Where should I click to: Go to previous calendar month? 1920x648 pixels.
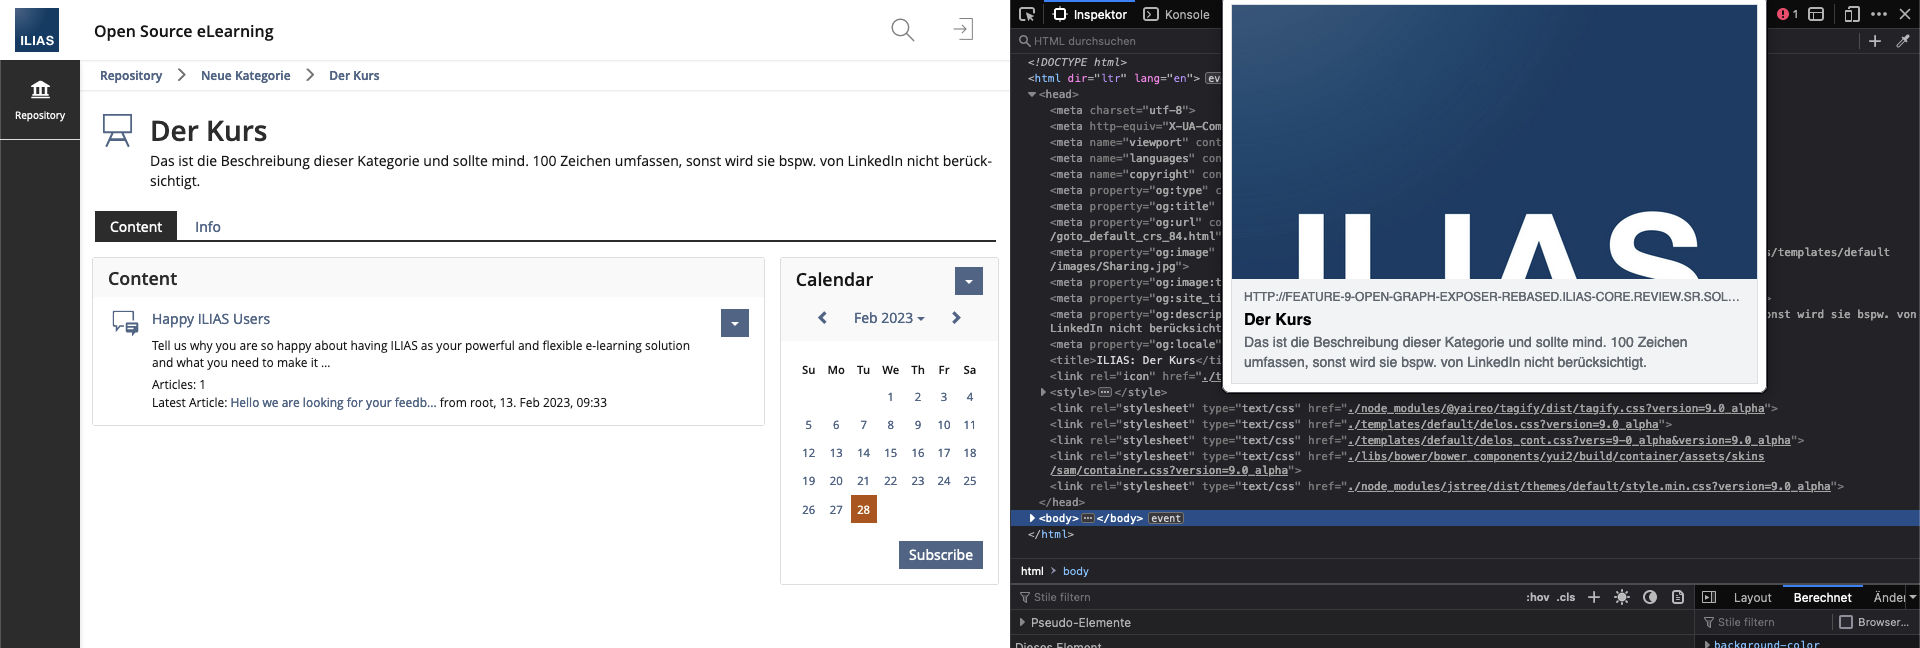(822, 318)
